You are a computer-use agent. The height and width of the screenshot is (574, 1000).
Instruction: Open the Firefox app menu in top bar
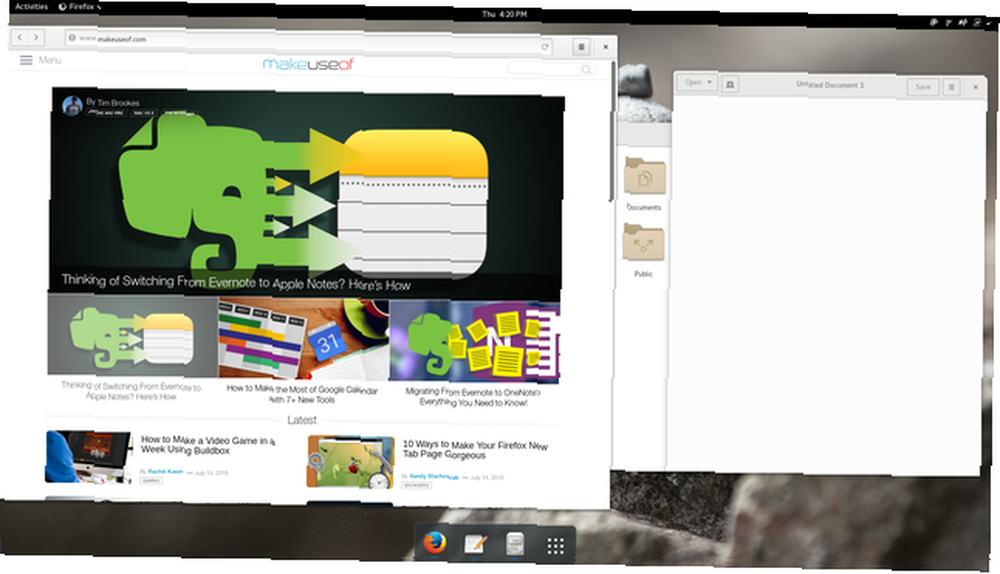(80, 6)
